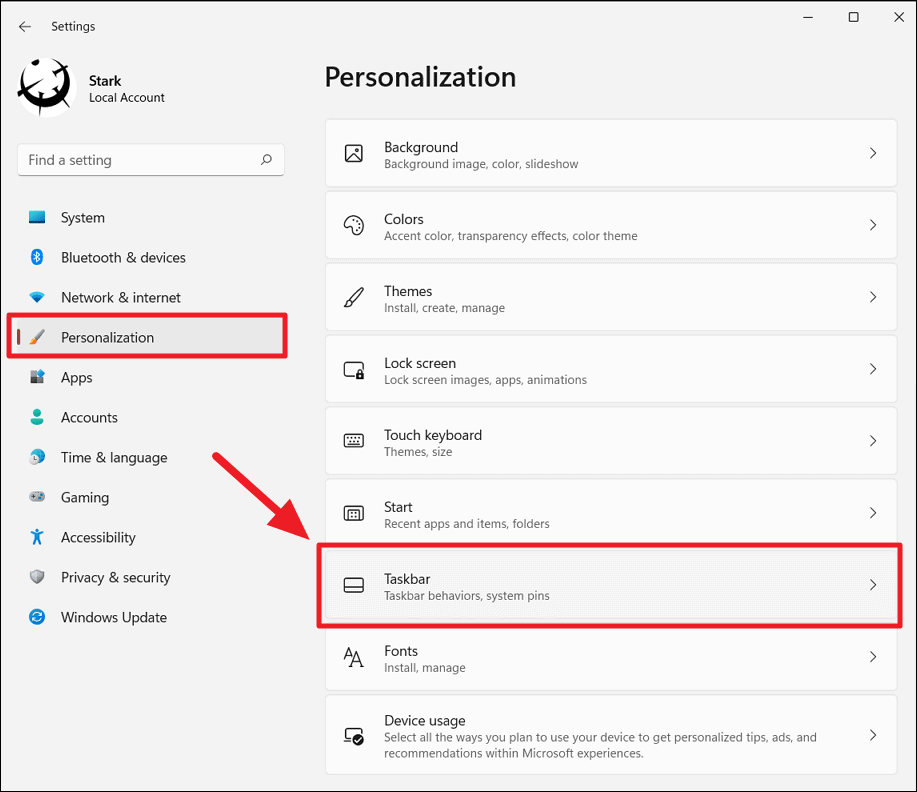Select Network & internet in sidebar
Image resolution: width=917 pixels, height=792 pixels.
click(121, 297)
